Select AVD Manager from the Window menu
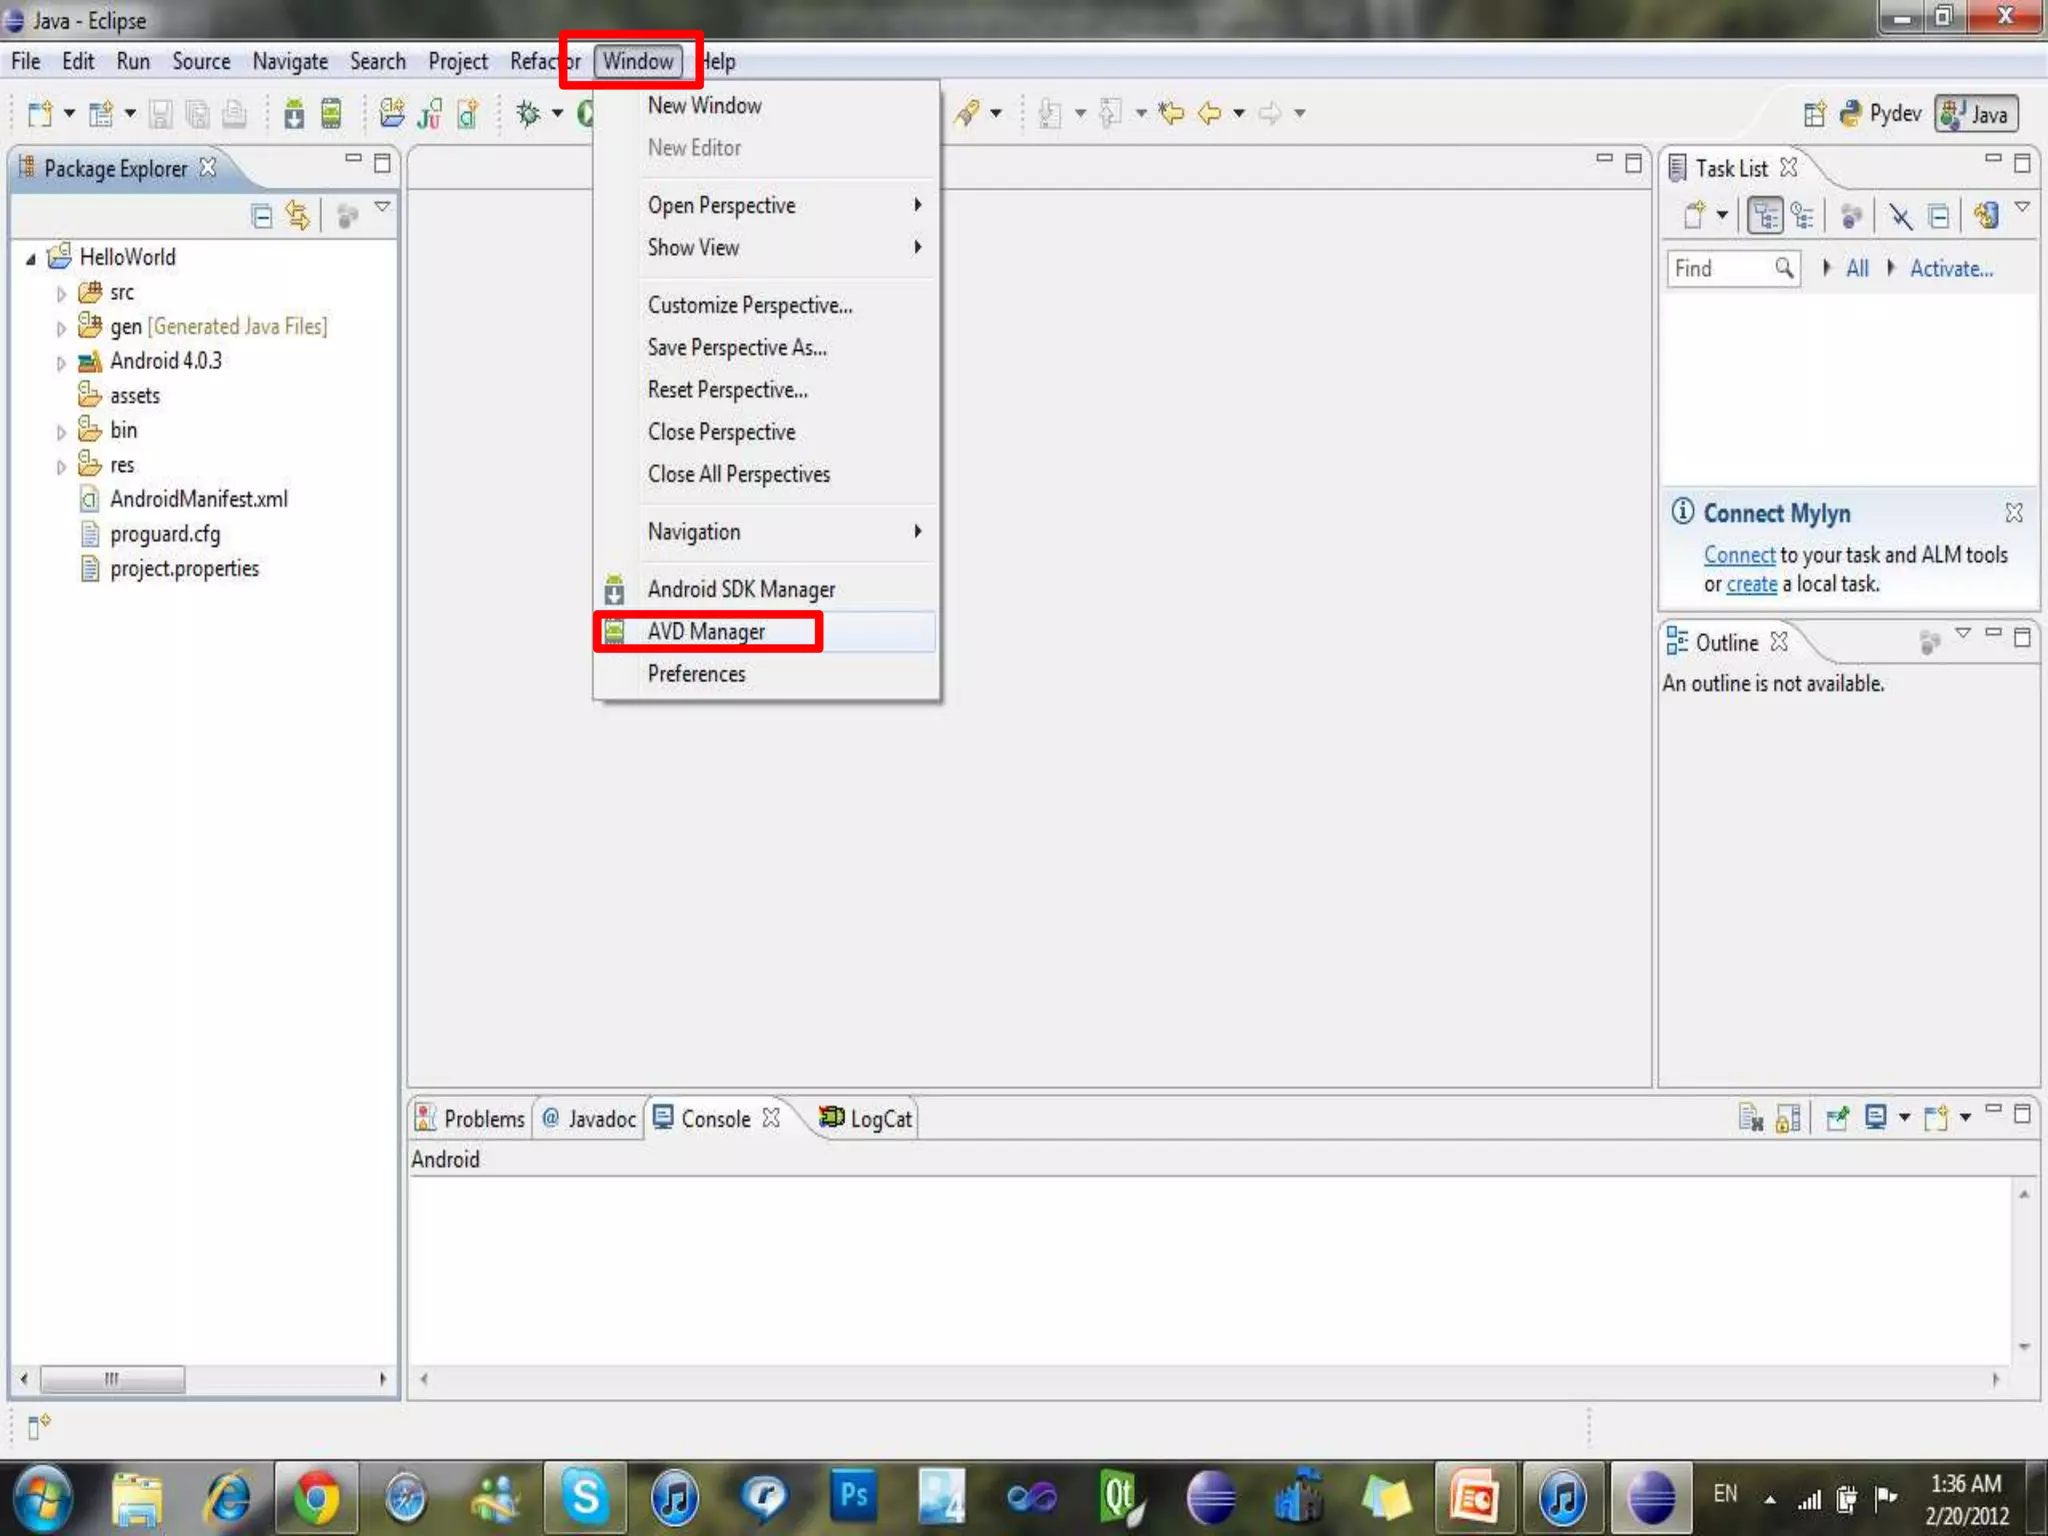This screenshot has width=2048, height=1536. 707,632
